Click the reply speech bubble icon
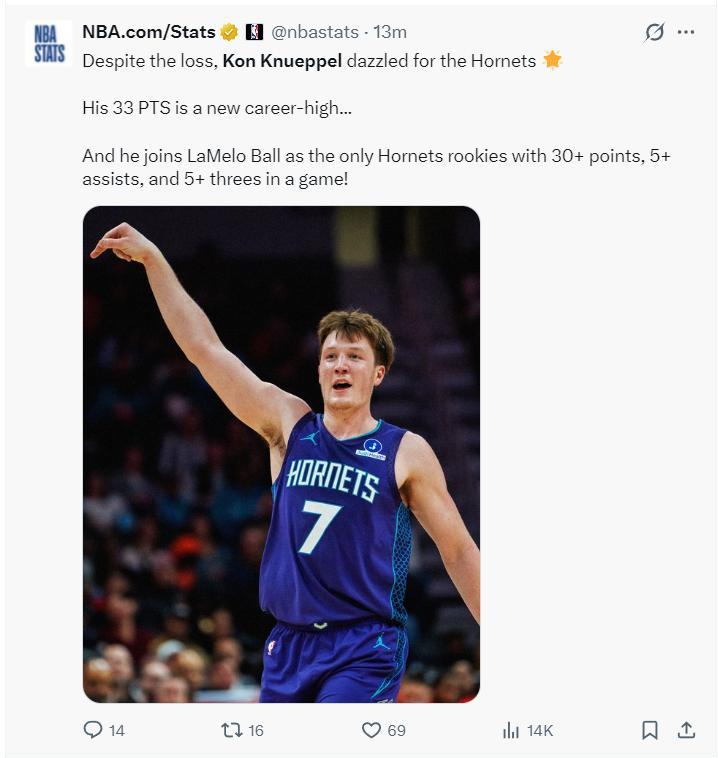 (x=93, y=730)
